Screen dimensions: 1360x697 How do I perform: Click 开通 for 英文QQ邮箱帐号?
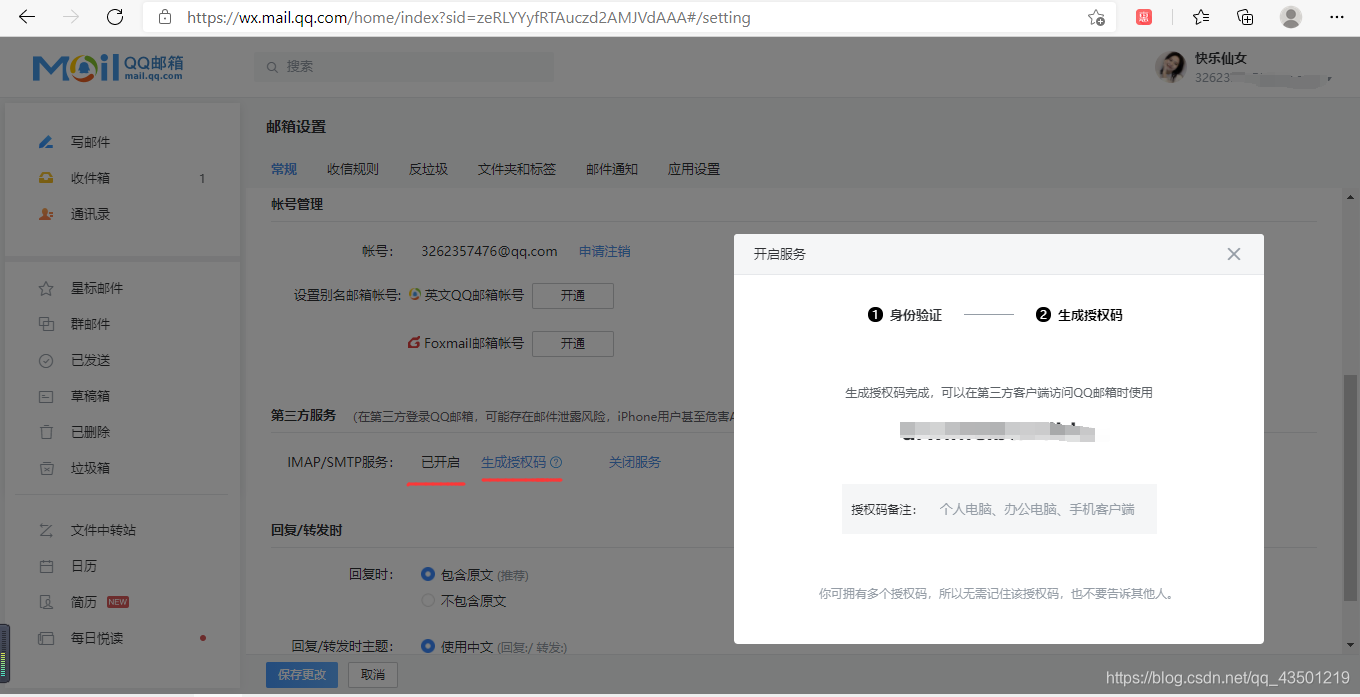[573, 296]
